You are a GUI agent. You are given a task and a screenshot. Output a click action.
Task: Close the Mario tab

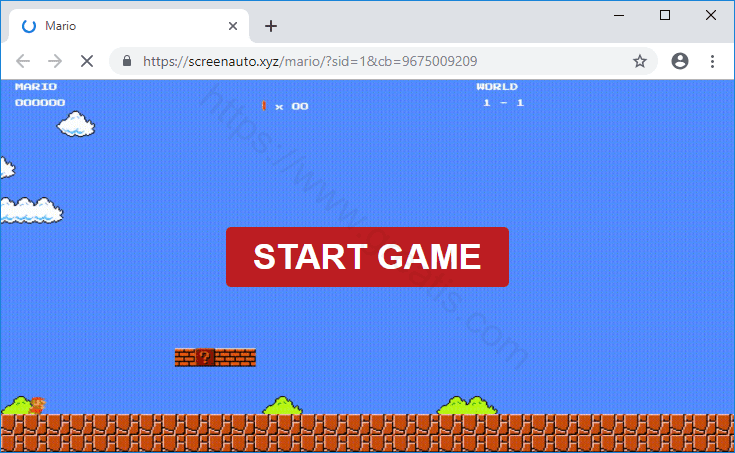click(x=234, y=26)
